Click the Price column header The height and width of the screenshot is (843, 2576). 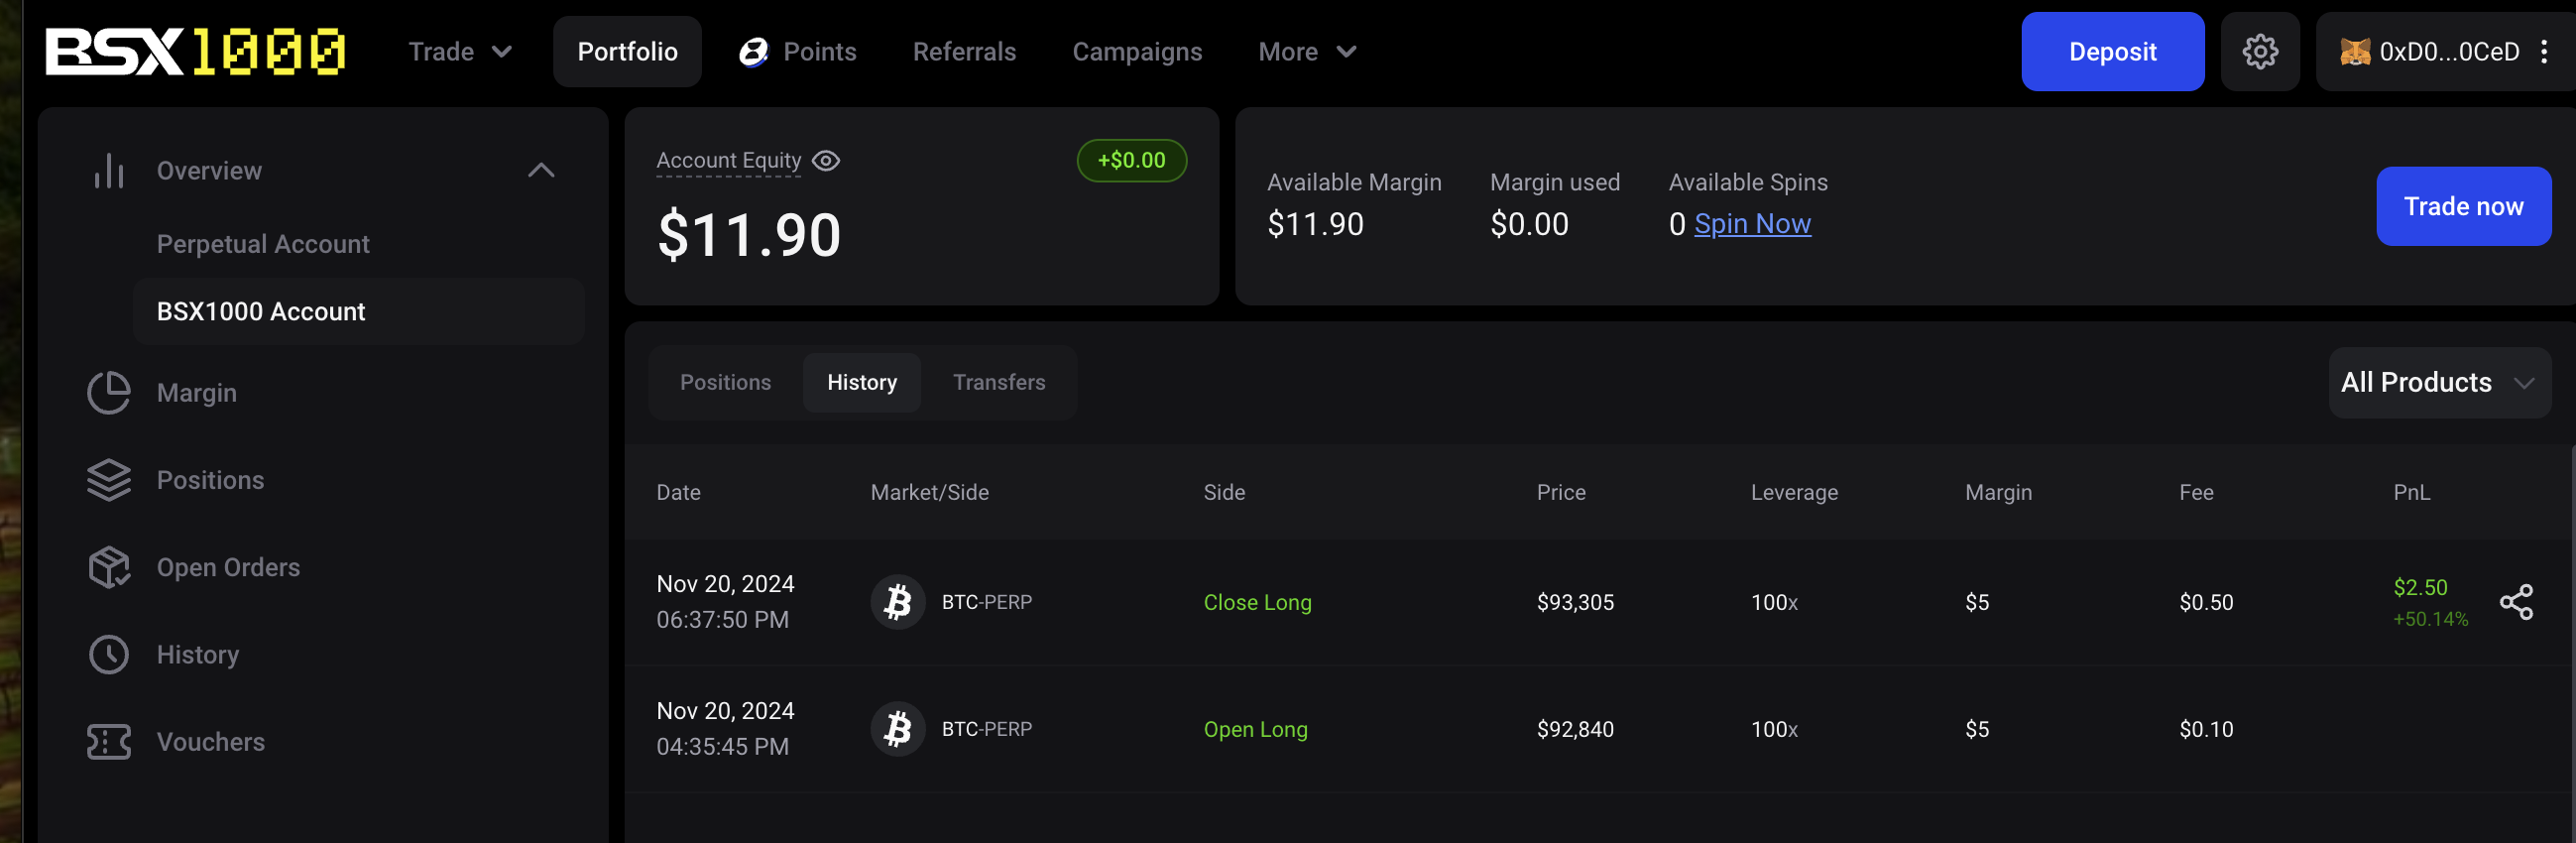[1560, 492]
